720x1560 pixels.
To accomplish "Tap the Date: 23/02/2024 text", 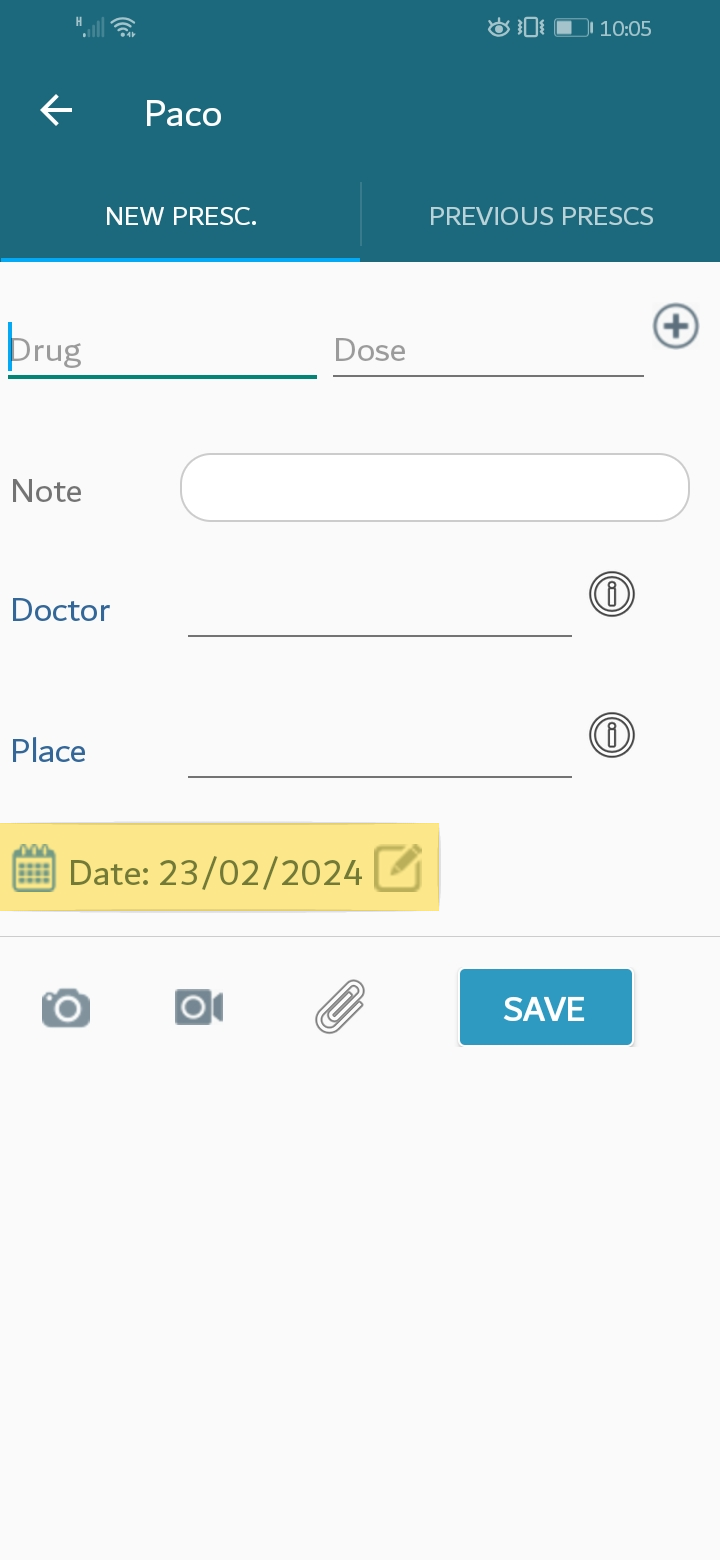I will (215, 873).
